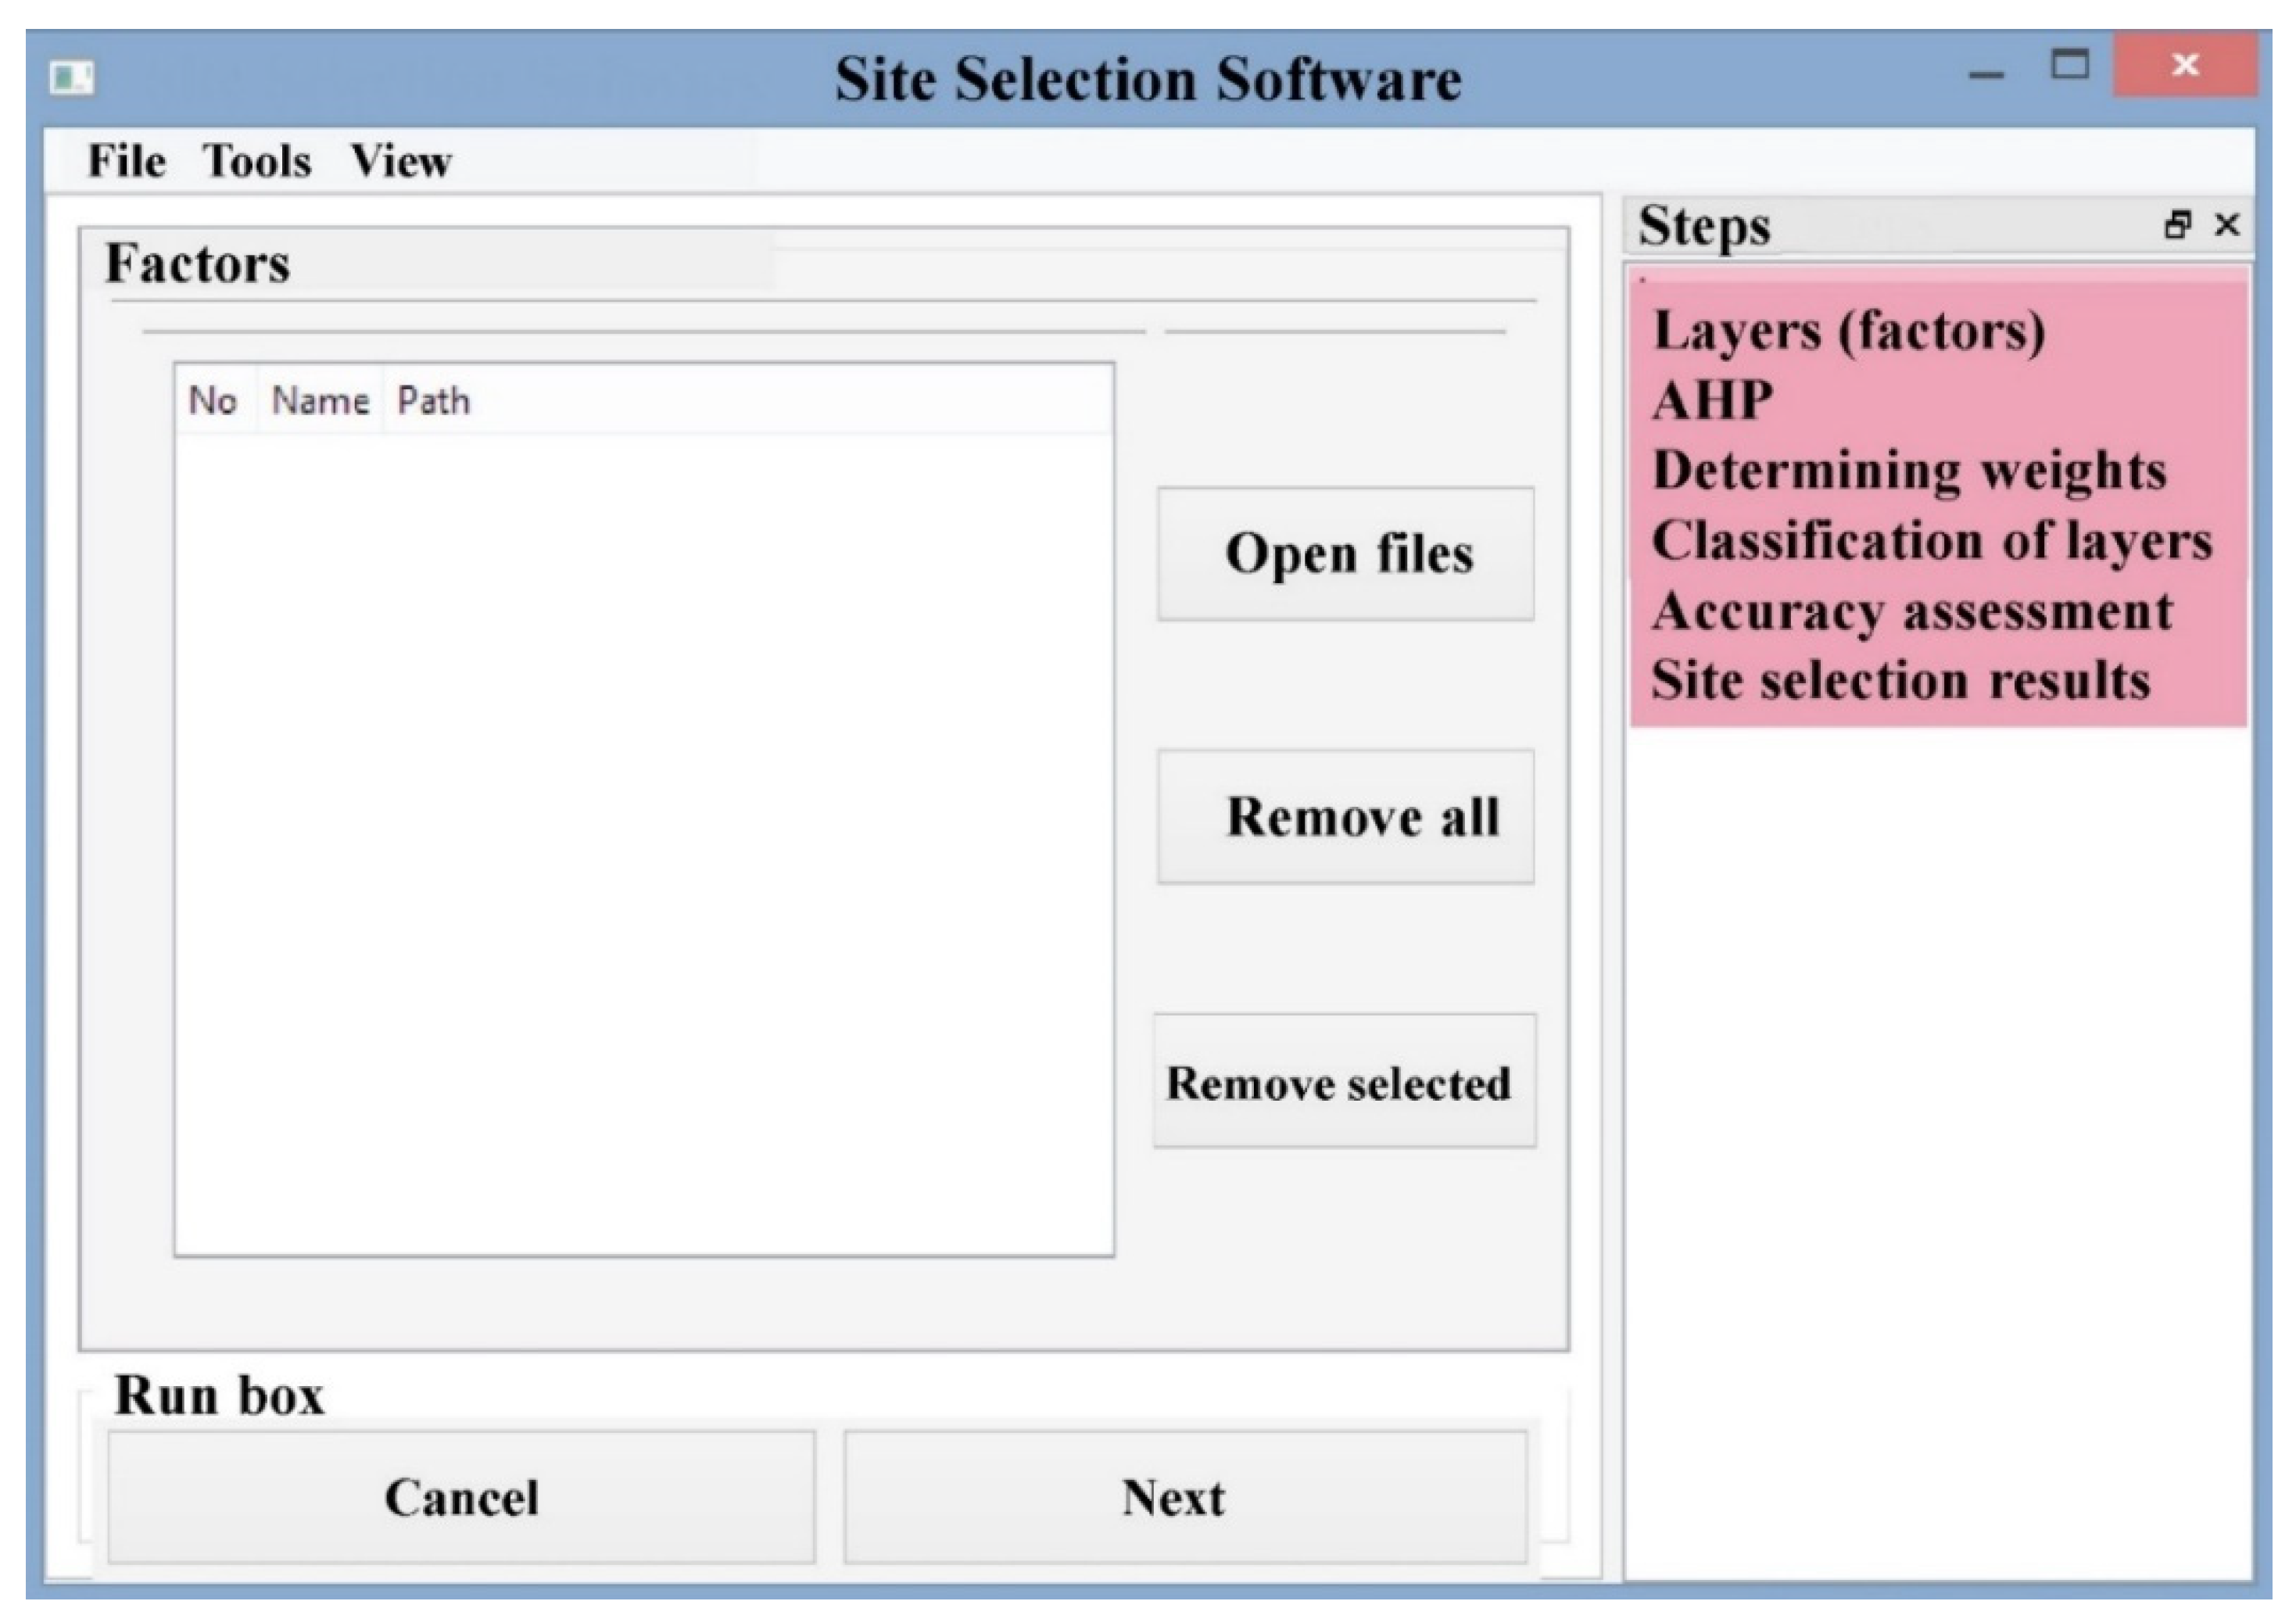Choose Classification of layers step
Image resolution: width=2296 pixels, height=1619 pixels.
coord(1930,541)
